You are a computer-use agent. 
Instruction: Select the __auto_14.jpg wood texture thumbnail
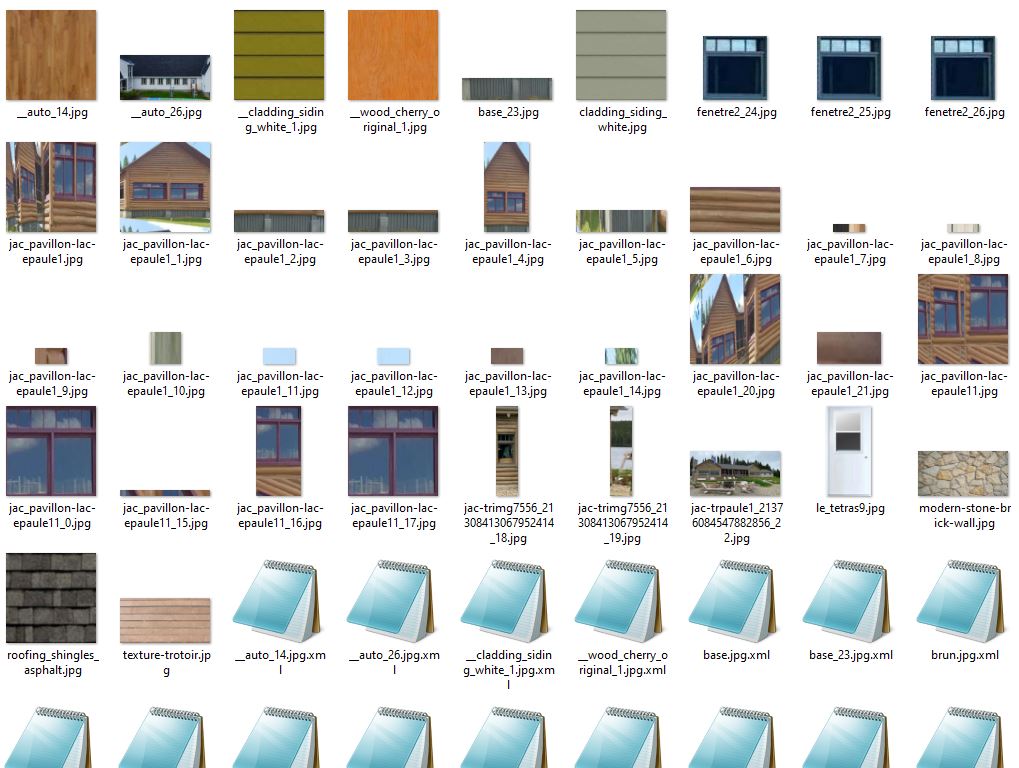coord(51,55)
